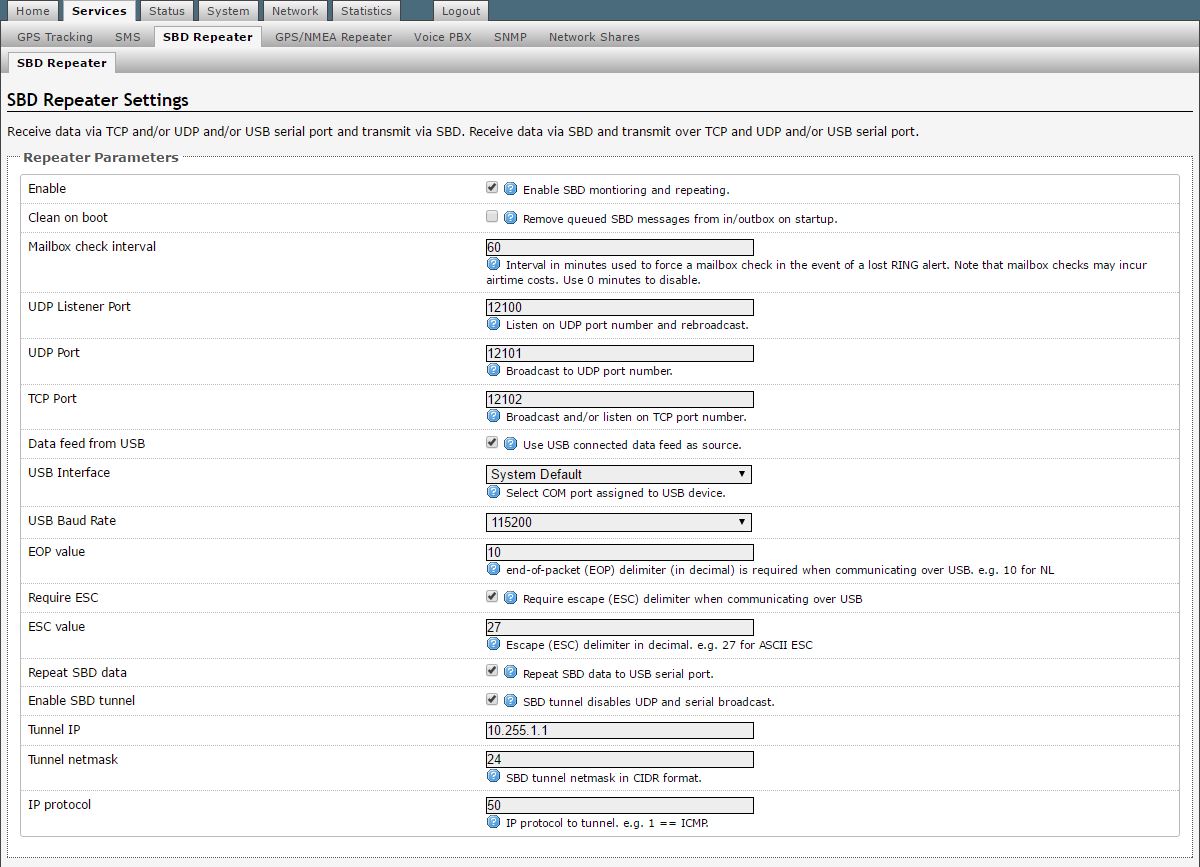Click the Logout menu item
Screen dimensions: 1200x867
[460, 11]
